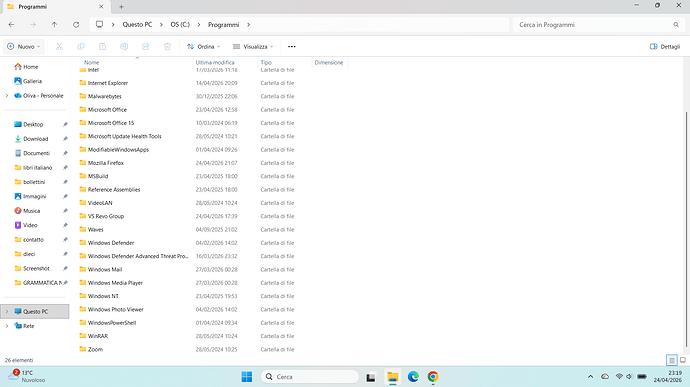
Task: Open Galleria in navigation pane
Action: tap(28, 81)
